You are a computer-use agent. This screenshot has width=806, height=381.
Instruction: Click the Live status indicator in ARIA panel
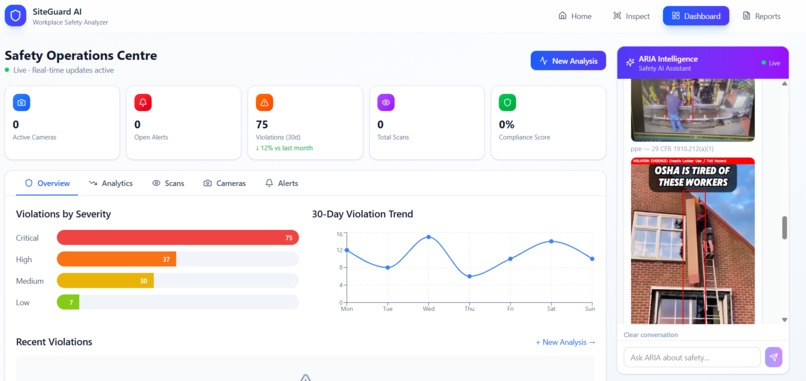pos(771,63)
